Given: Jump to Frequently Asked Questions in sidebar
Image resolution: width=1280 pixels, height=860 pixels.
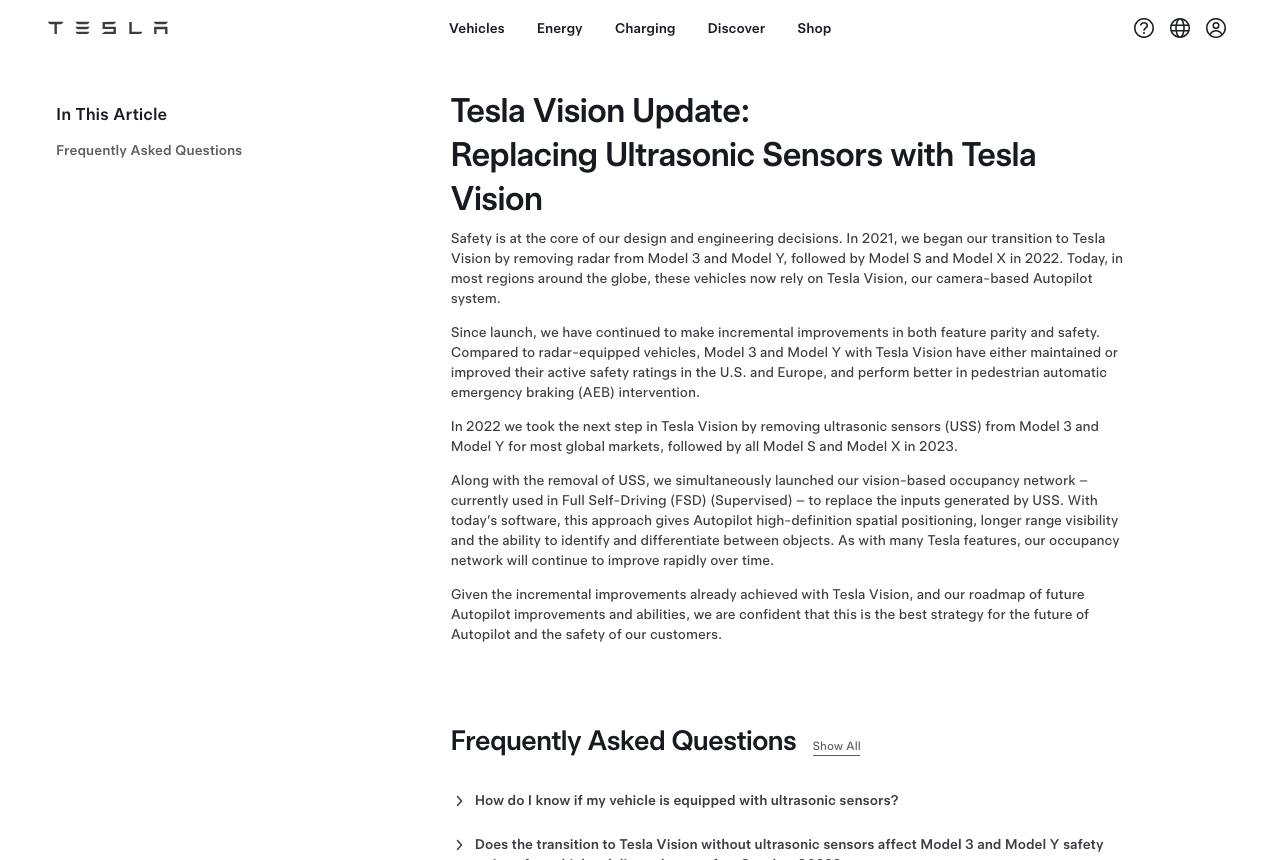Looking at the screenshot, I should [149, 150].
